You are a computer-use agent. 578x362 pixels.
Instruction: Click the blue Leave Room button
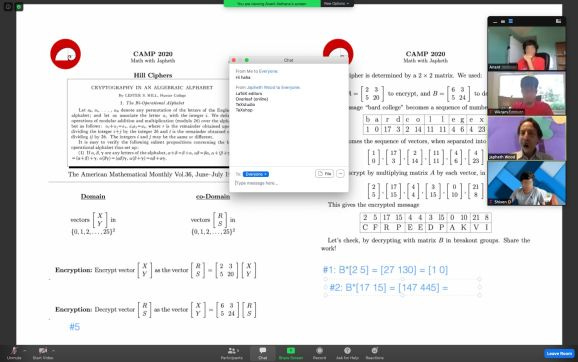click(559, 354)
